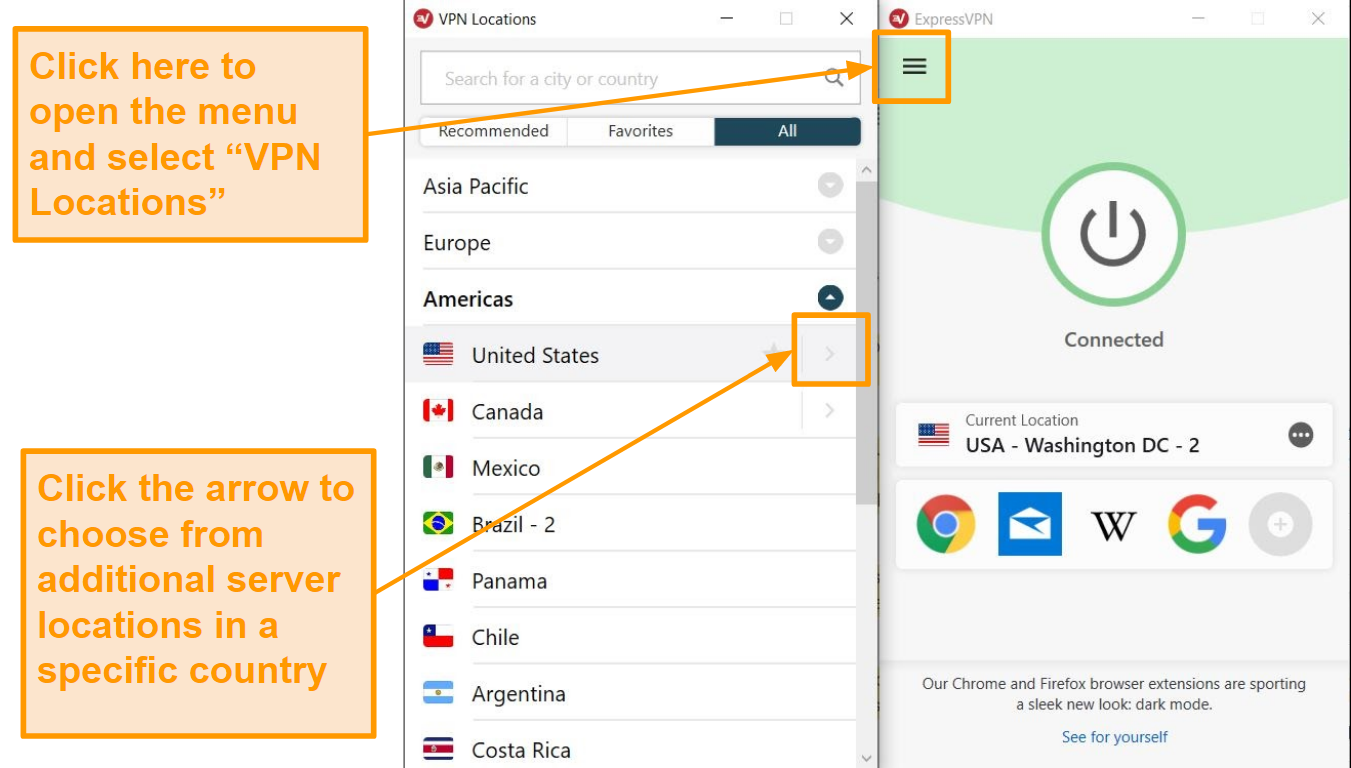Open the Google shortcut

1197,524
